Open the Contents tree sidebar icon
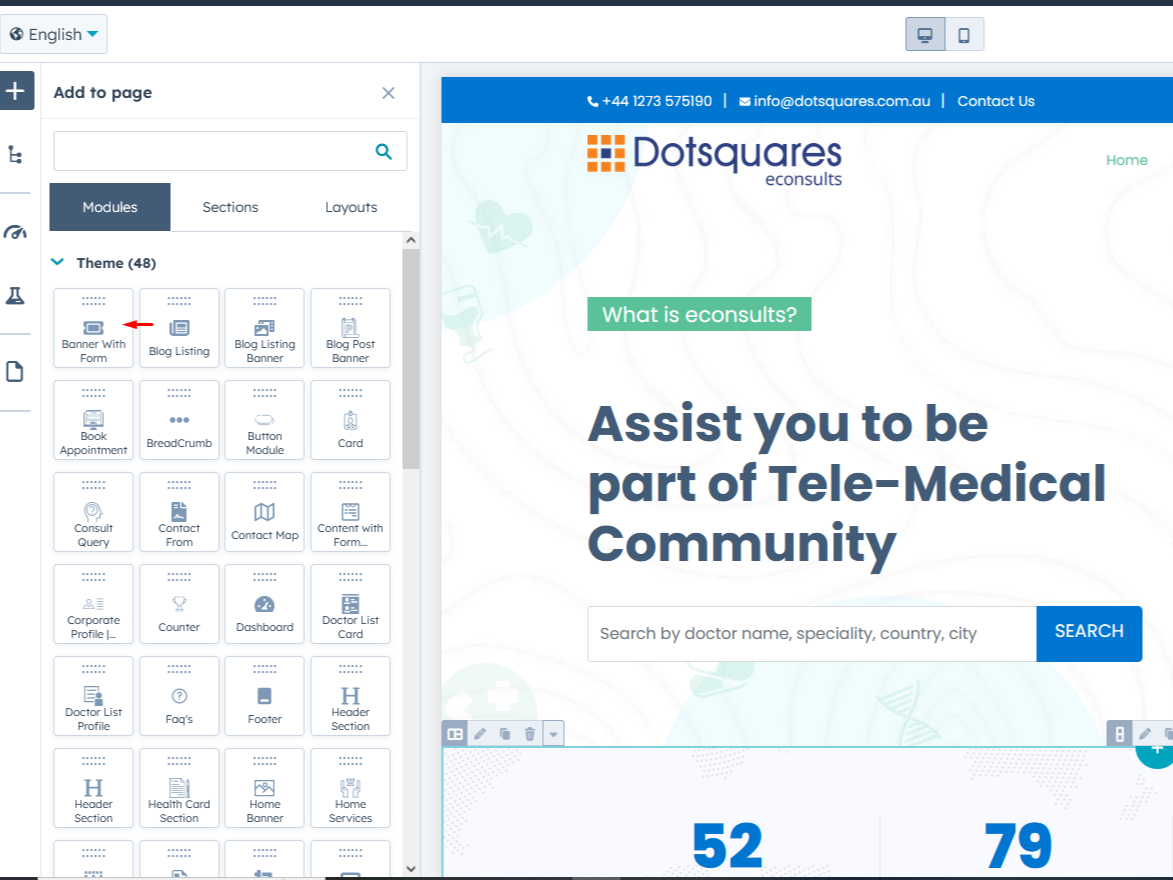 tap(16, 155)
